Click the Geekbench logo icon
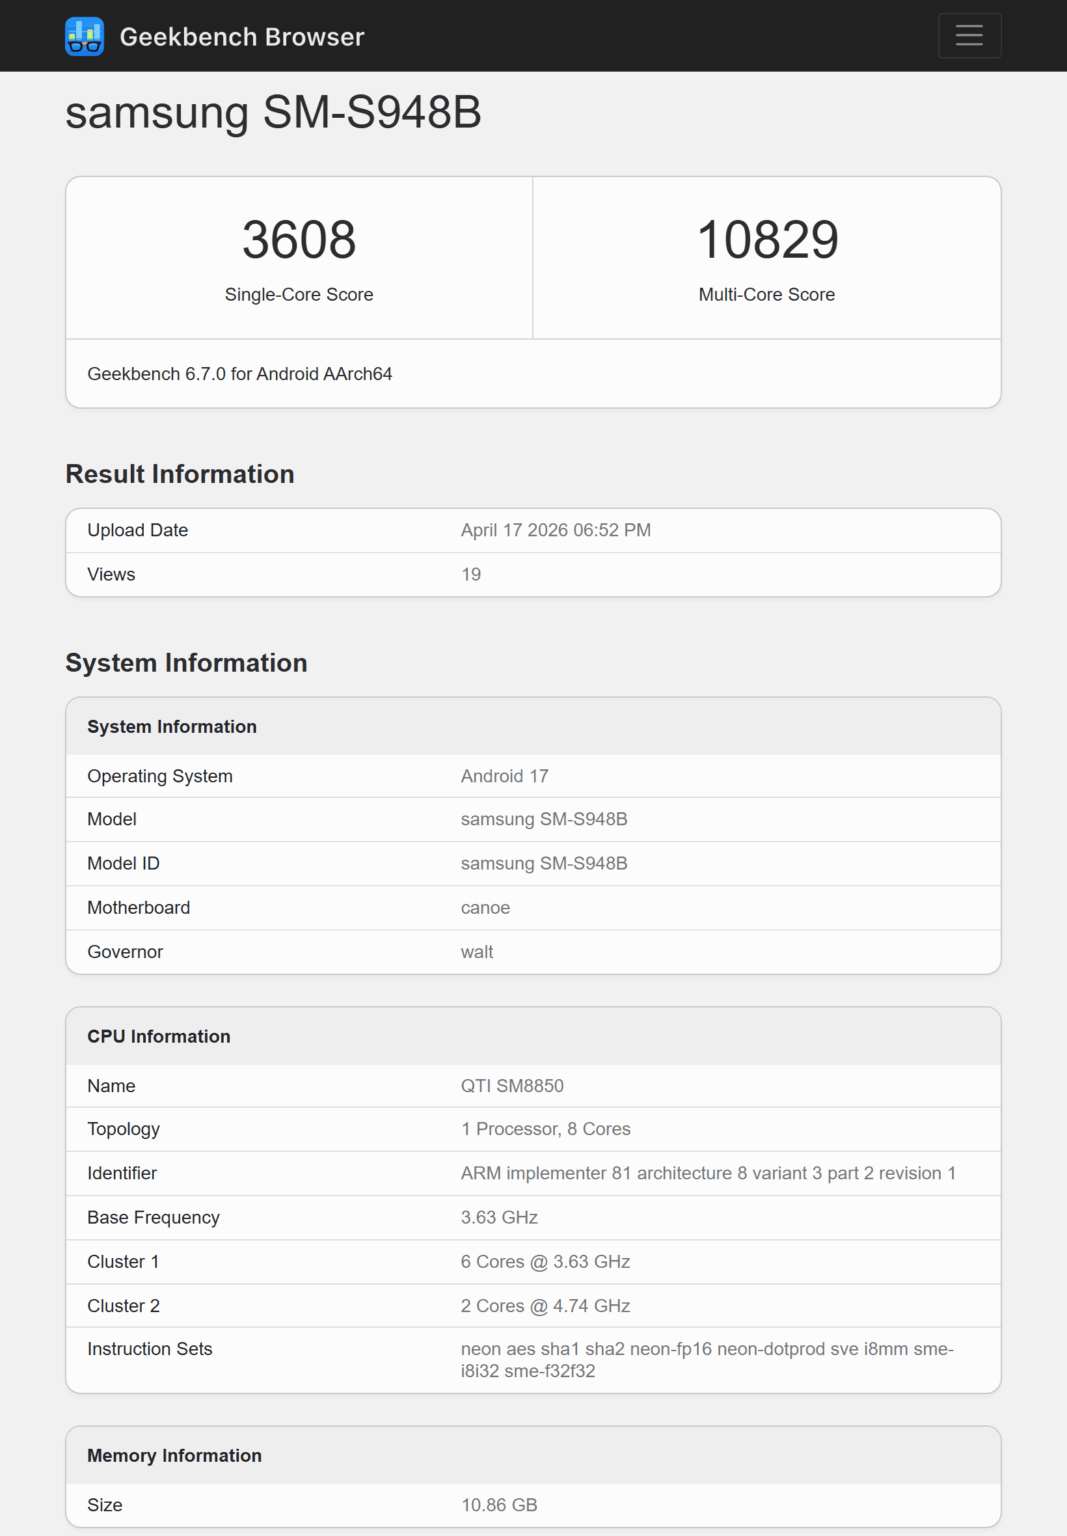1067x1536 pixels. point(84,37)
